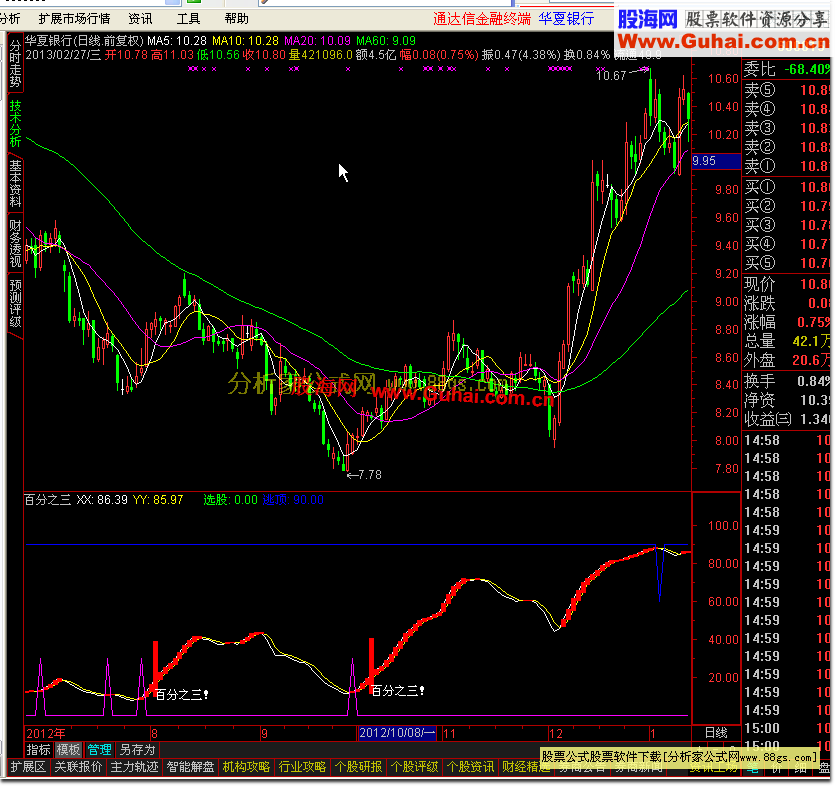Click the XX: 86.39 indicator value
This screenshot has width=836, height=786.
coord(102,500)
